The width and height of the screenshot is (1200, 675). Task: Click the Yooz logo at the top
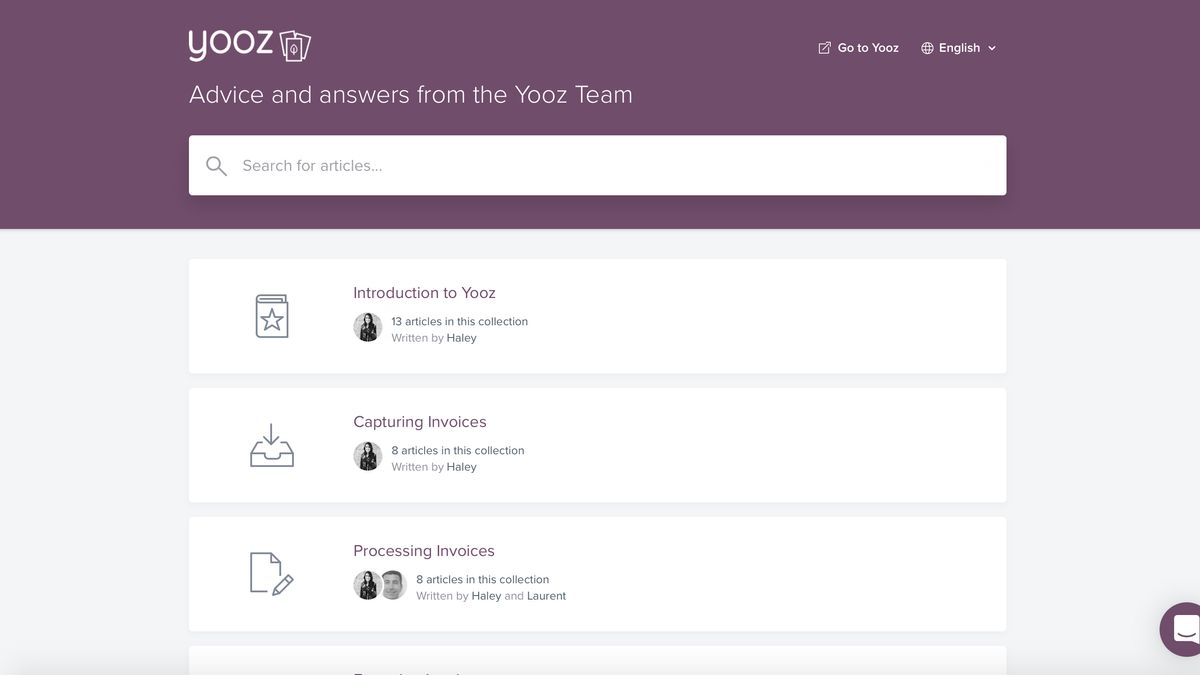tap(249, 44)
